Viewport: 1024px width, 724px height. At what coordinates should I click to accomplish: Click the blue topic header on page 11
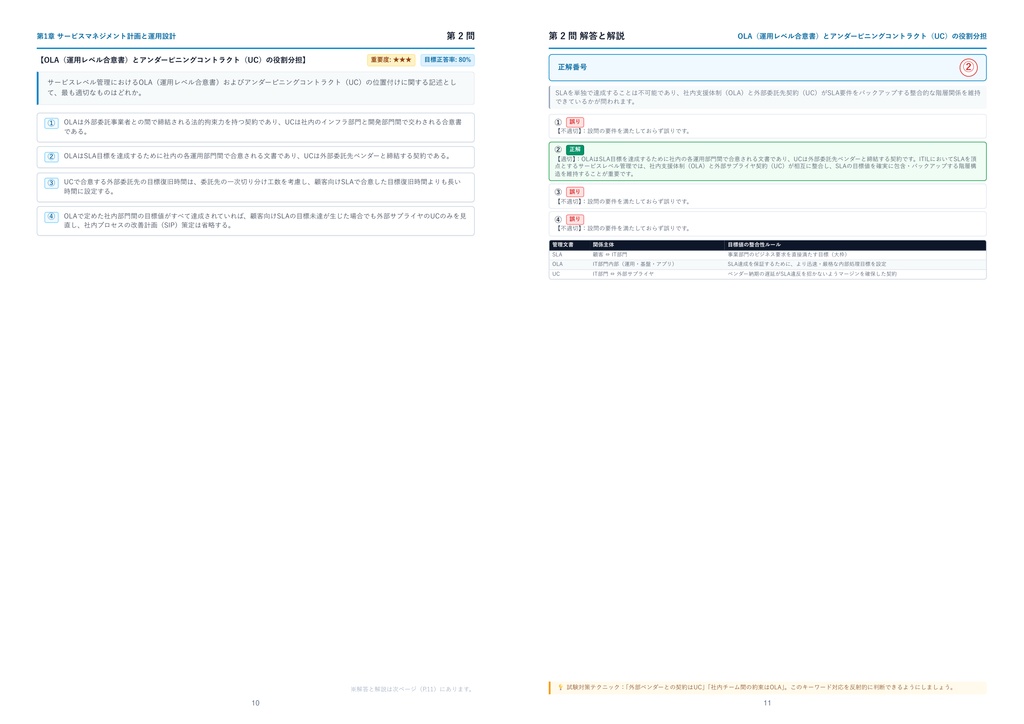[862, 37]
